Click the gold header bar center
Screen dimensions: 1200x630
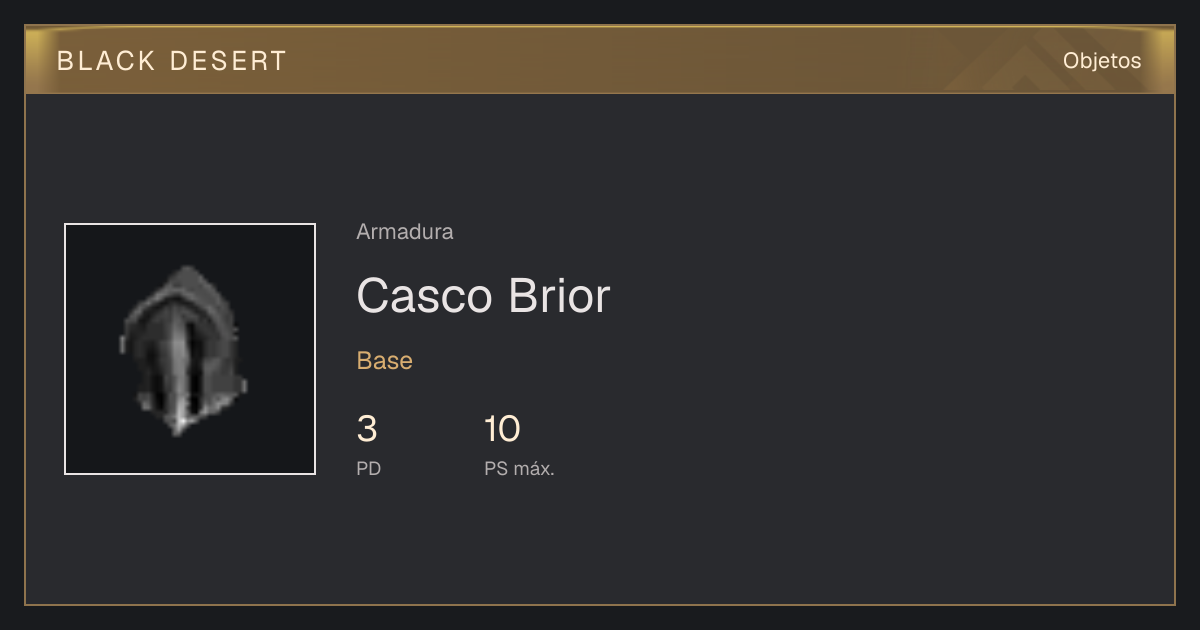tap(600, 61)
